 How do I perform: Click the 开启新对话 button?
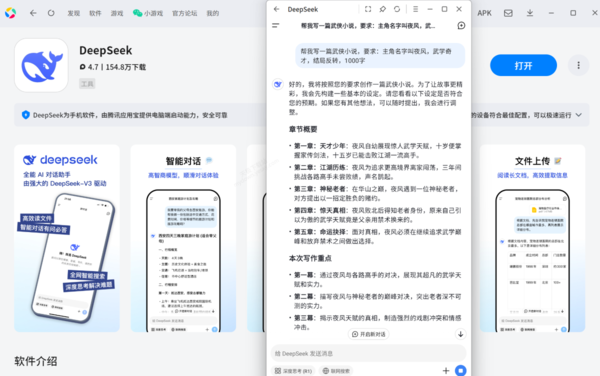pos(368,334)
